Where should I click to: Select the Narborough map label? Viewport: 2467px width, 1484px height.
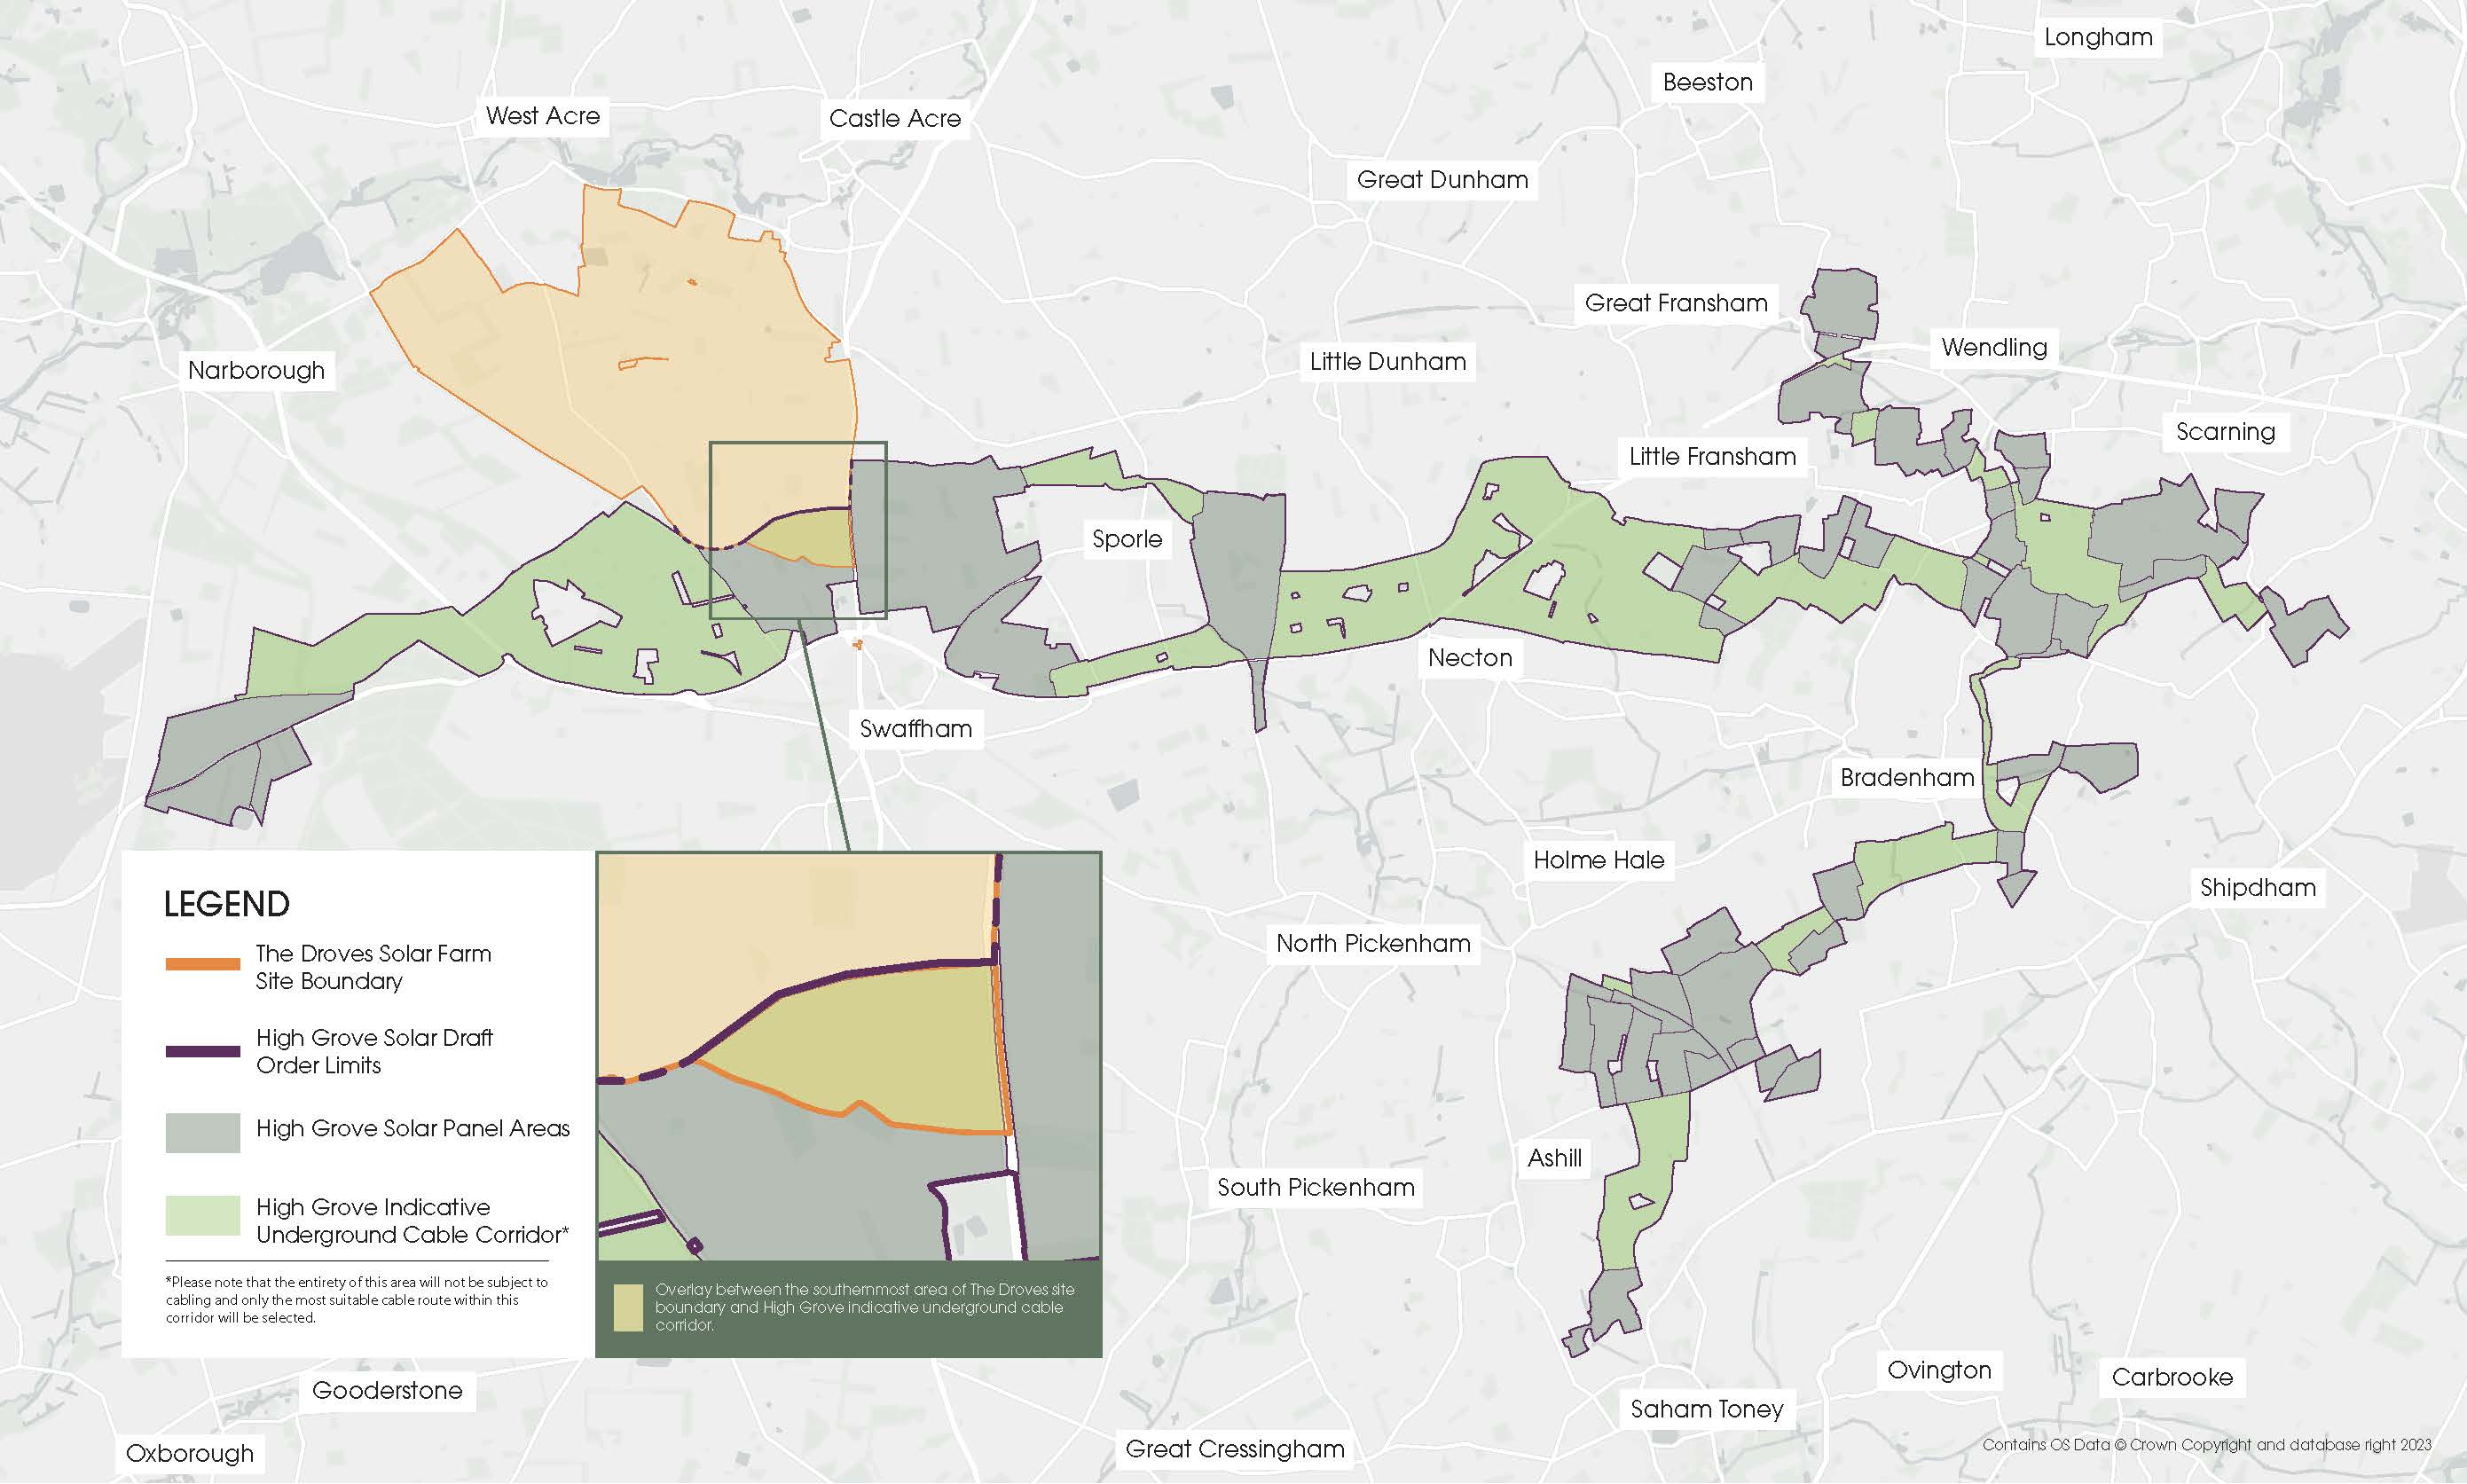257,370
